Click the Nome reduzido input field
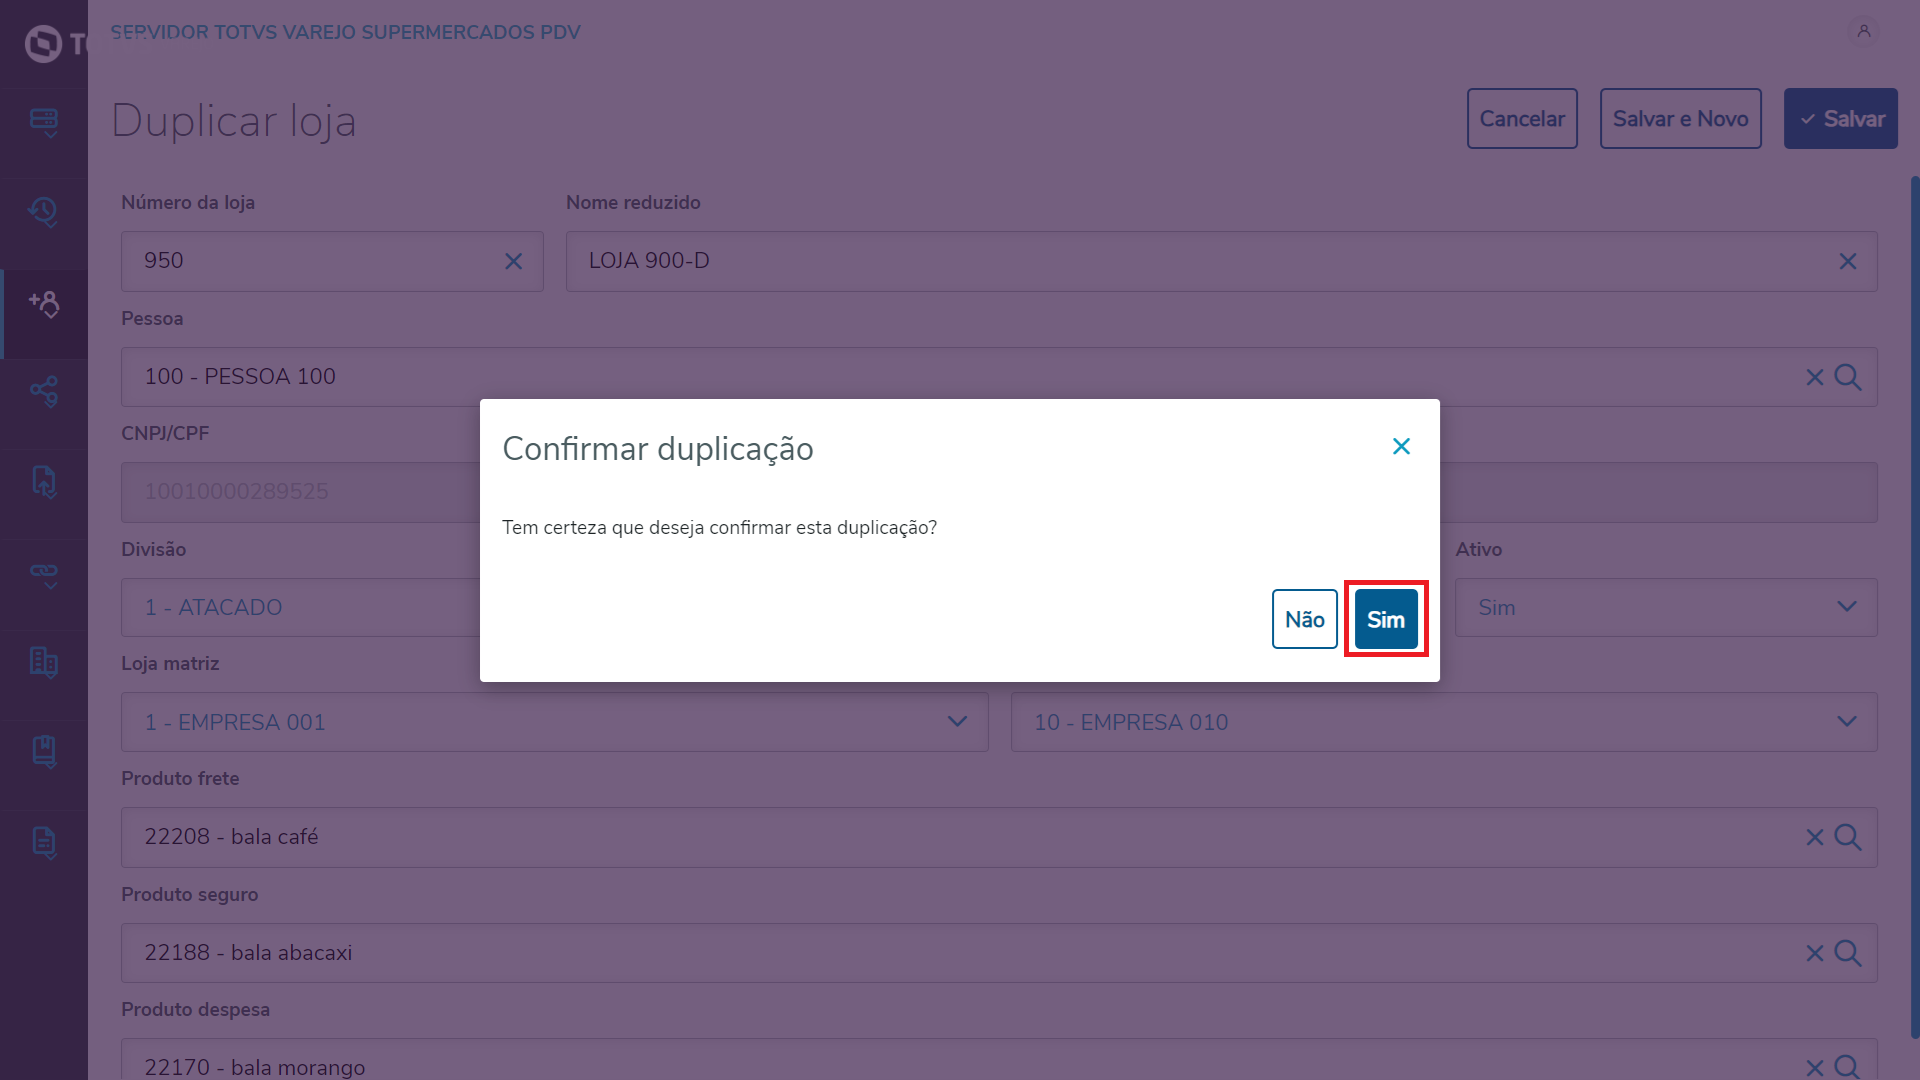Screen dimensions: 1920x1080 click(x=1200, y=261)
